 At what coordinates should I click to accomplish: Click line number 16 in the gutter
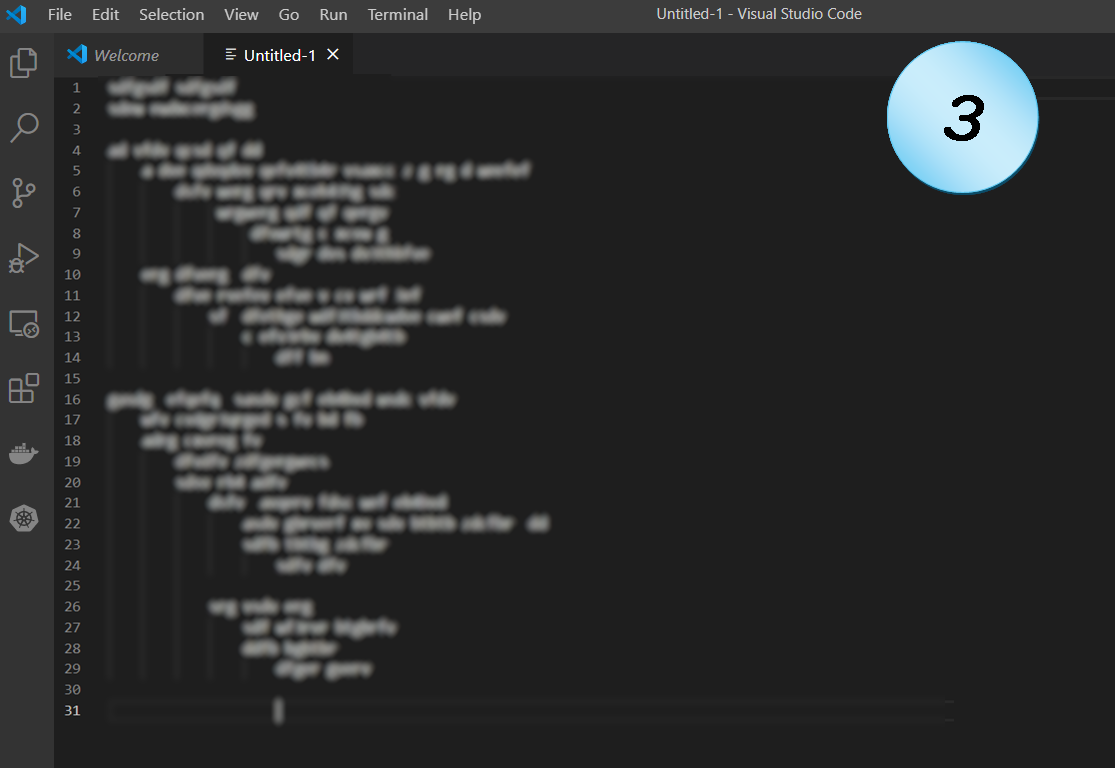(x=73, y=399)
